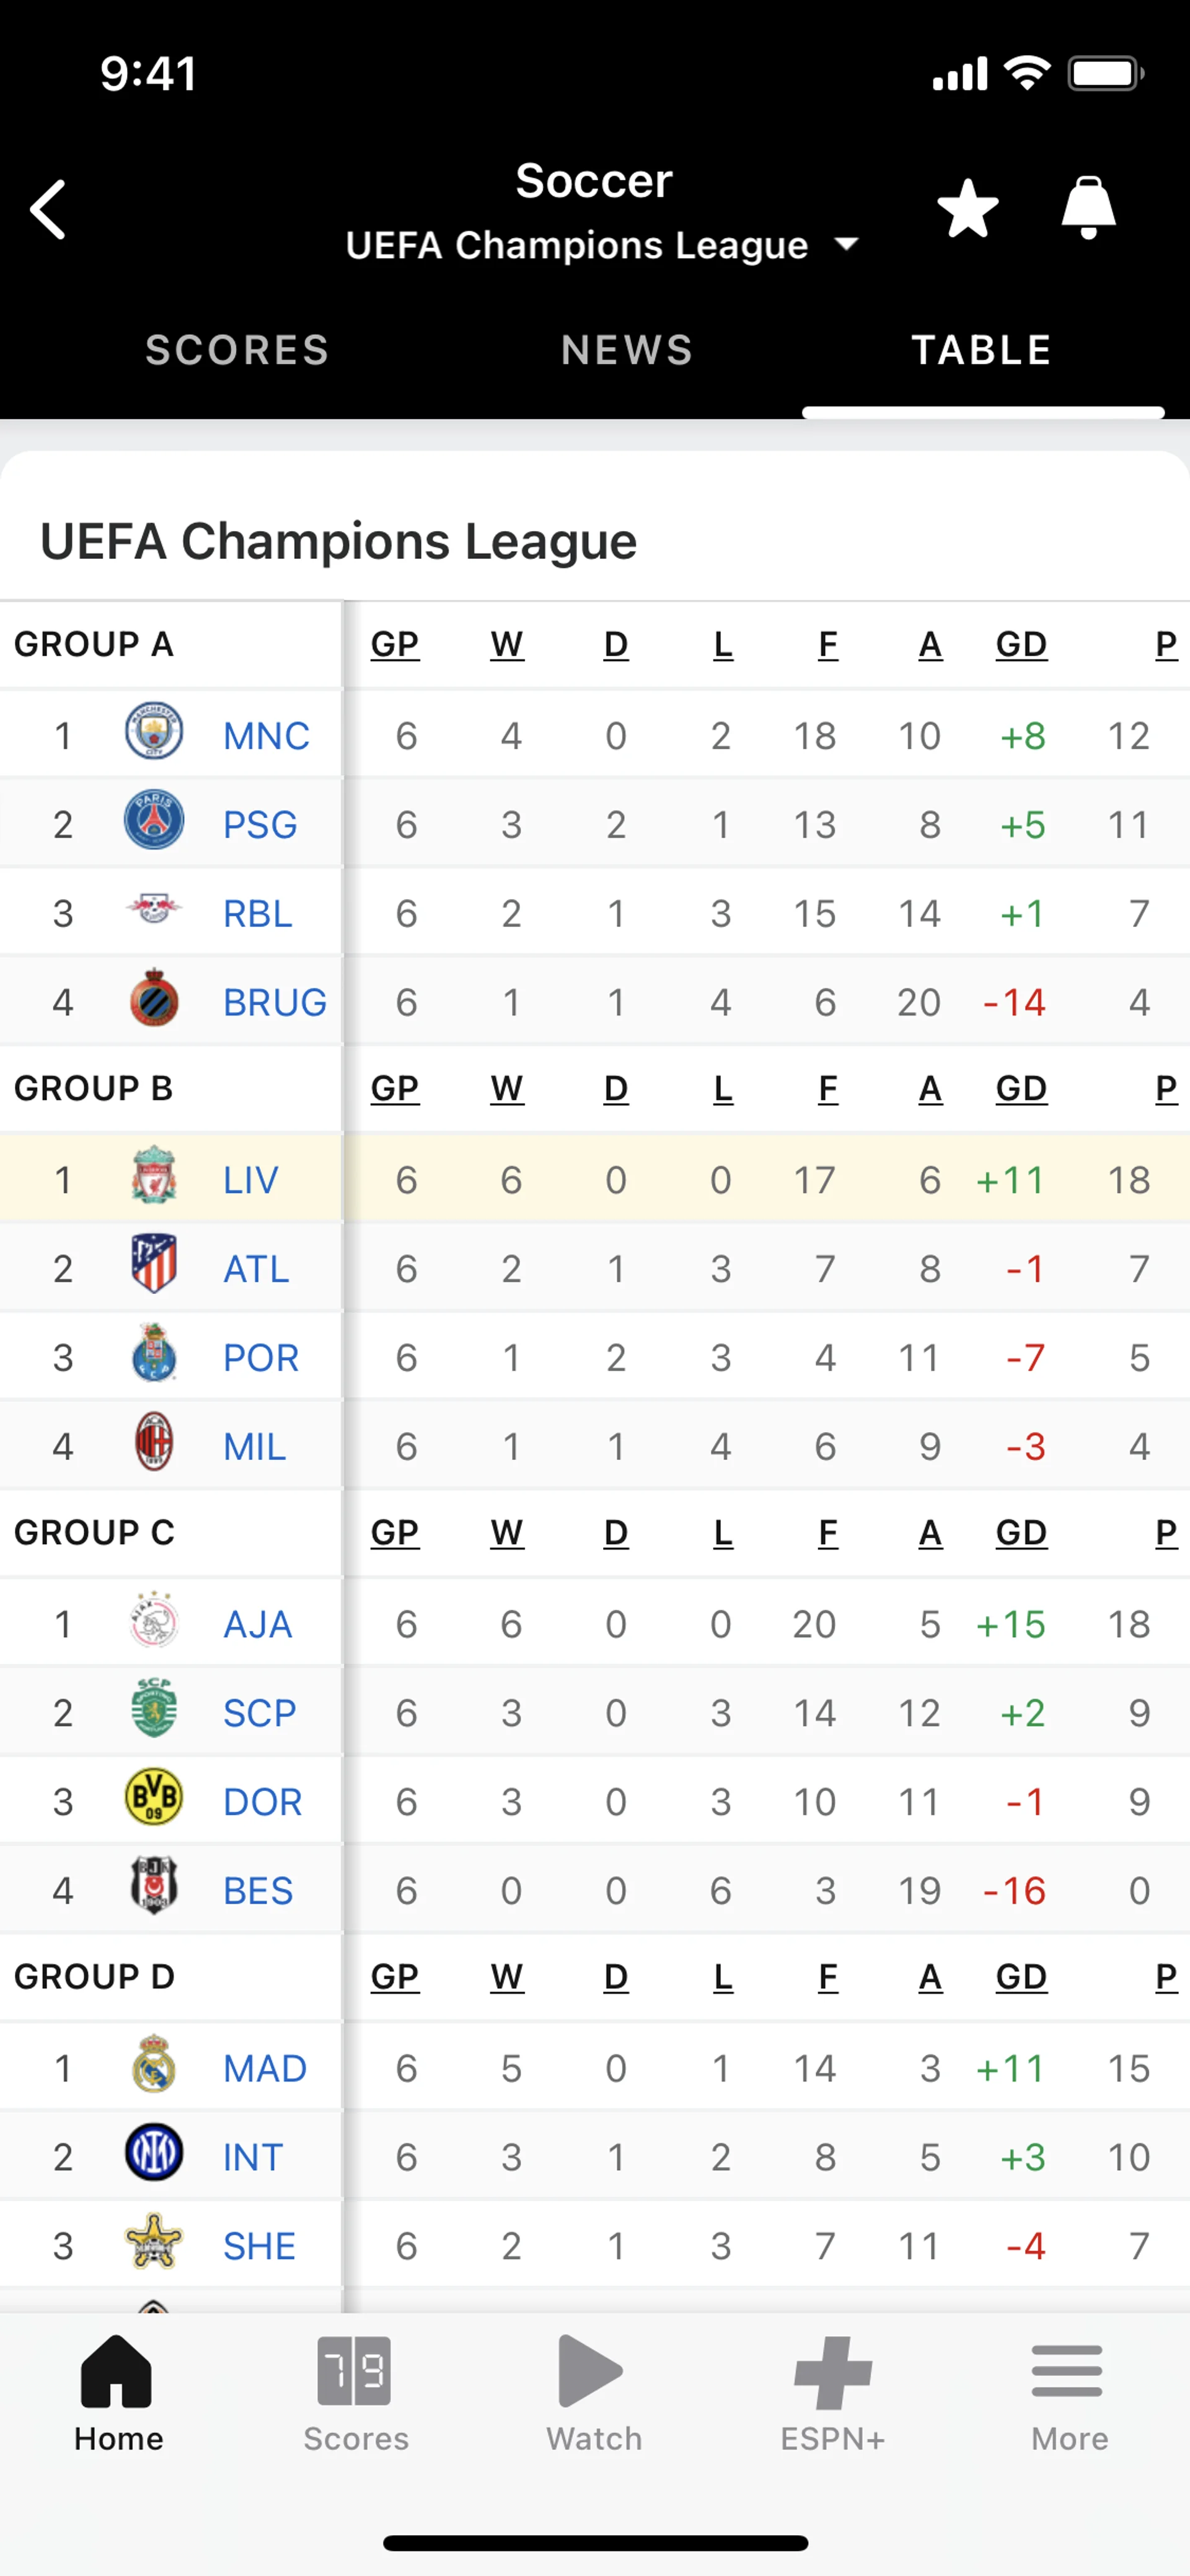Image resolution: width=1190 pixels, height=2576 pixels.
Task: Tap the Manchester City crest icon
Action: (x=154, y=732)
